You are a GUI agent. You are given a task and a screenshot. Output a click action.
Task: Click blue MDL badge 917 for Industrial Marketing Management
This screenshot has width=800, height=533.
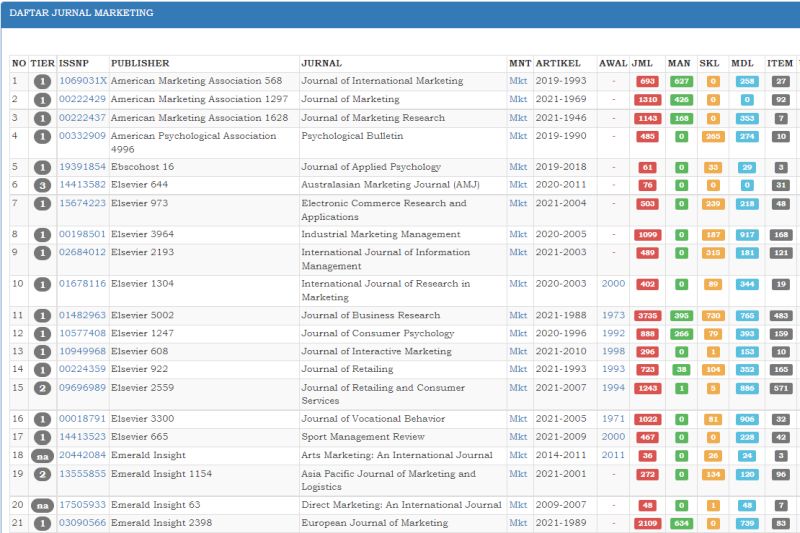pos(747,235)
